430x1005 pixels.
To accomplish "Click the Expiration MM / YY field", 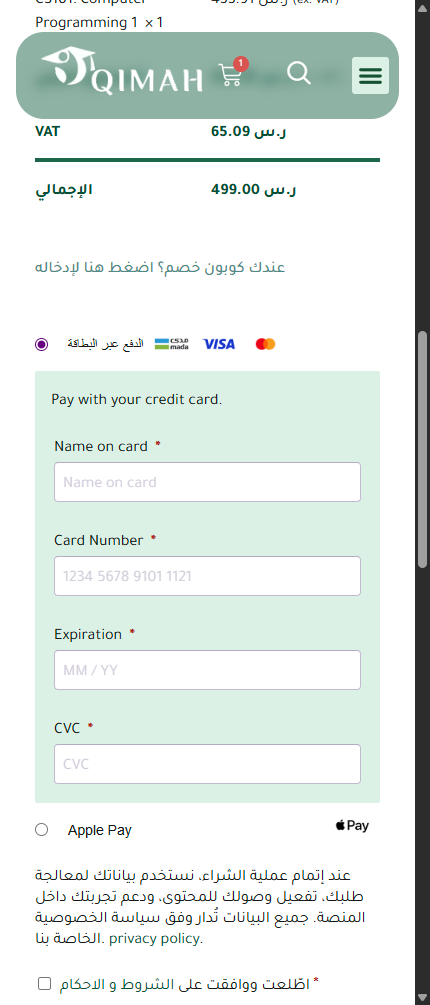I will pos(207,670).
